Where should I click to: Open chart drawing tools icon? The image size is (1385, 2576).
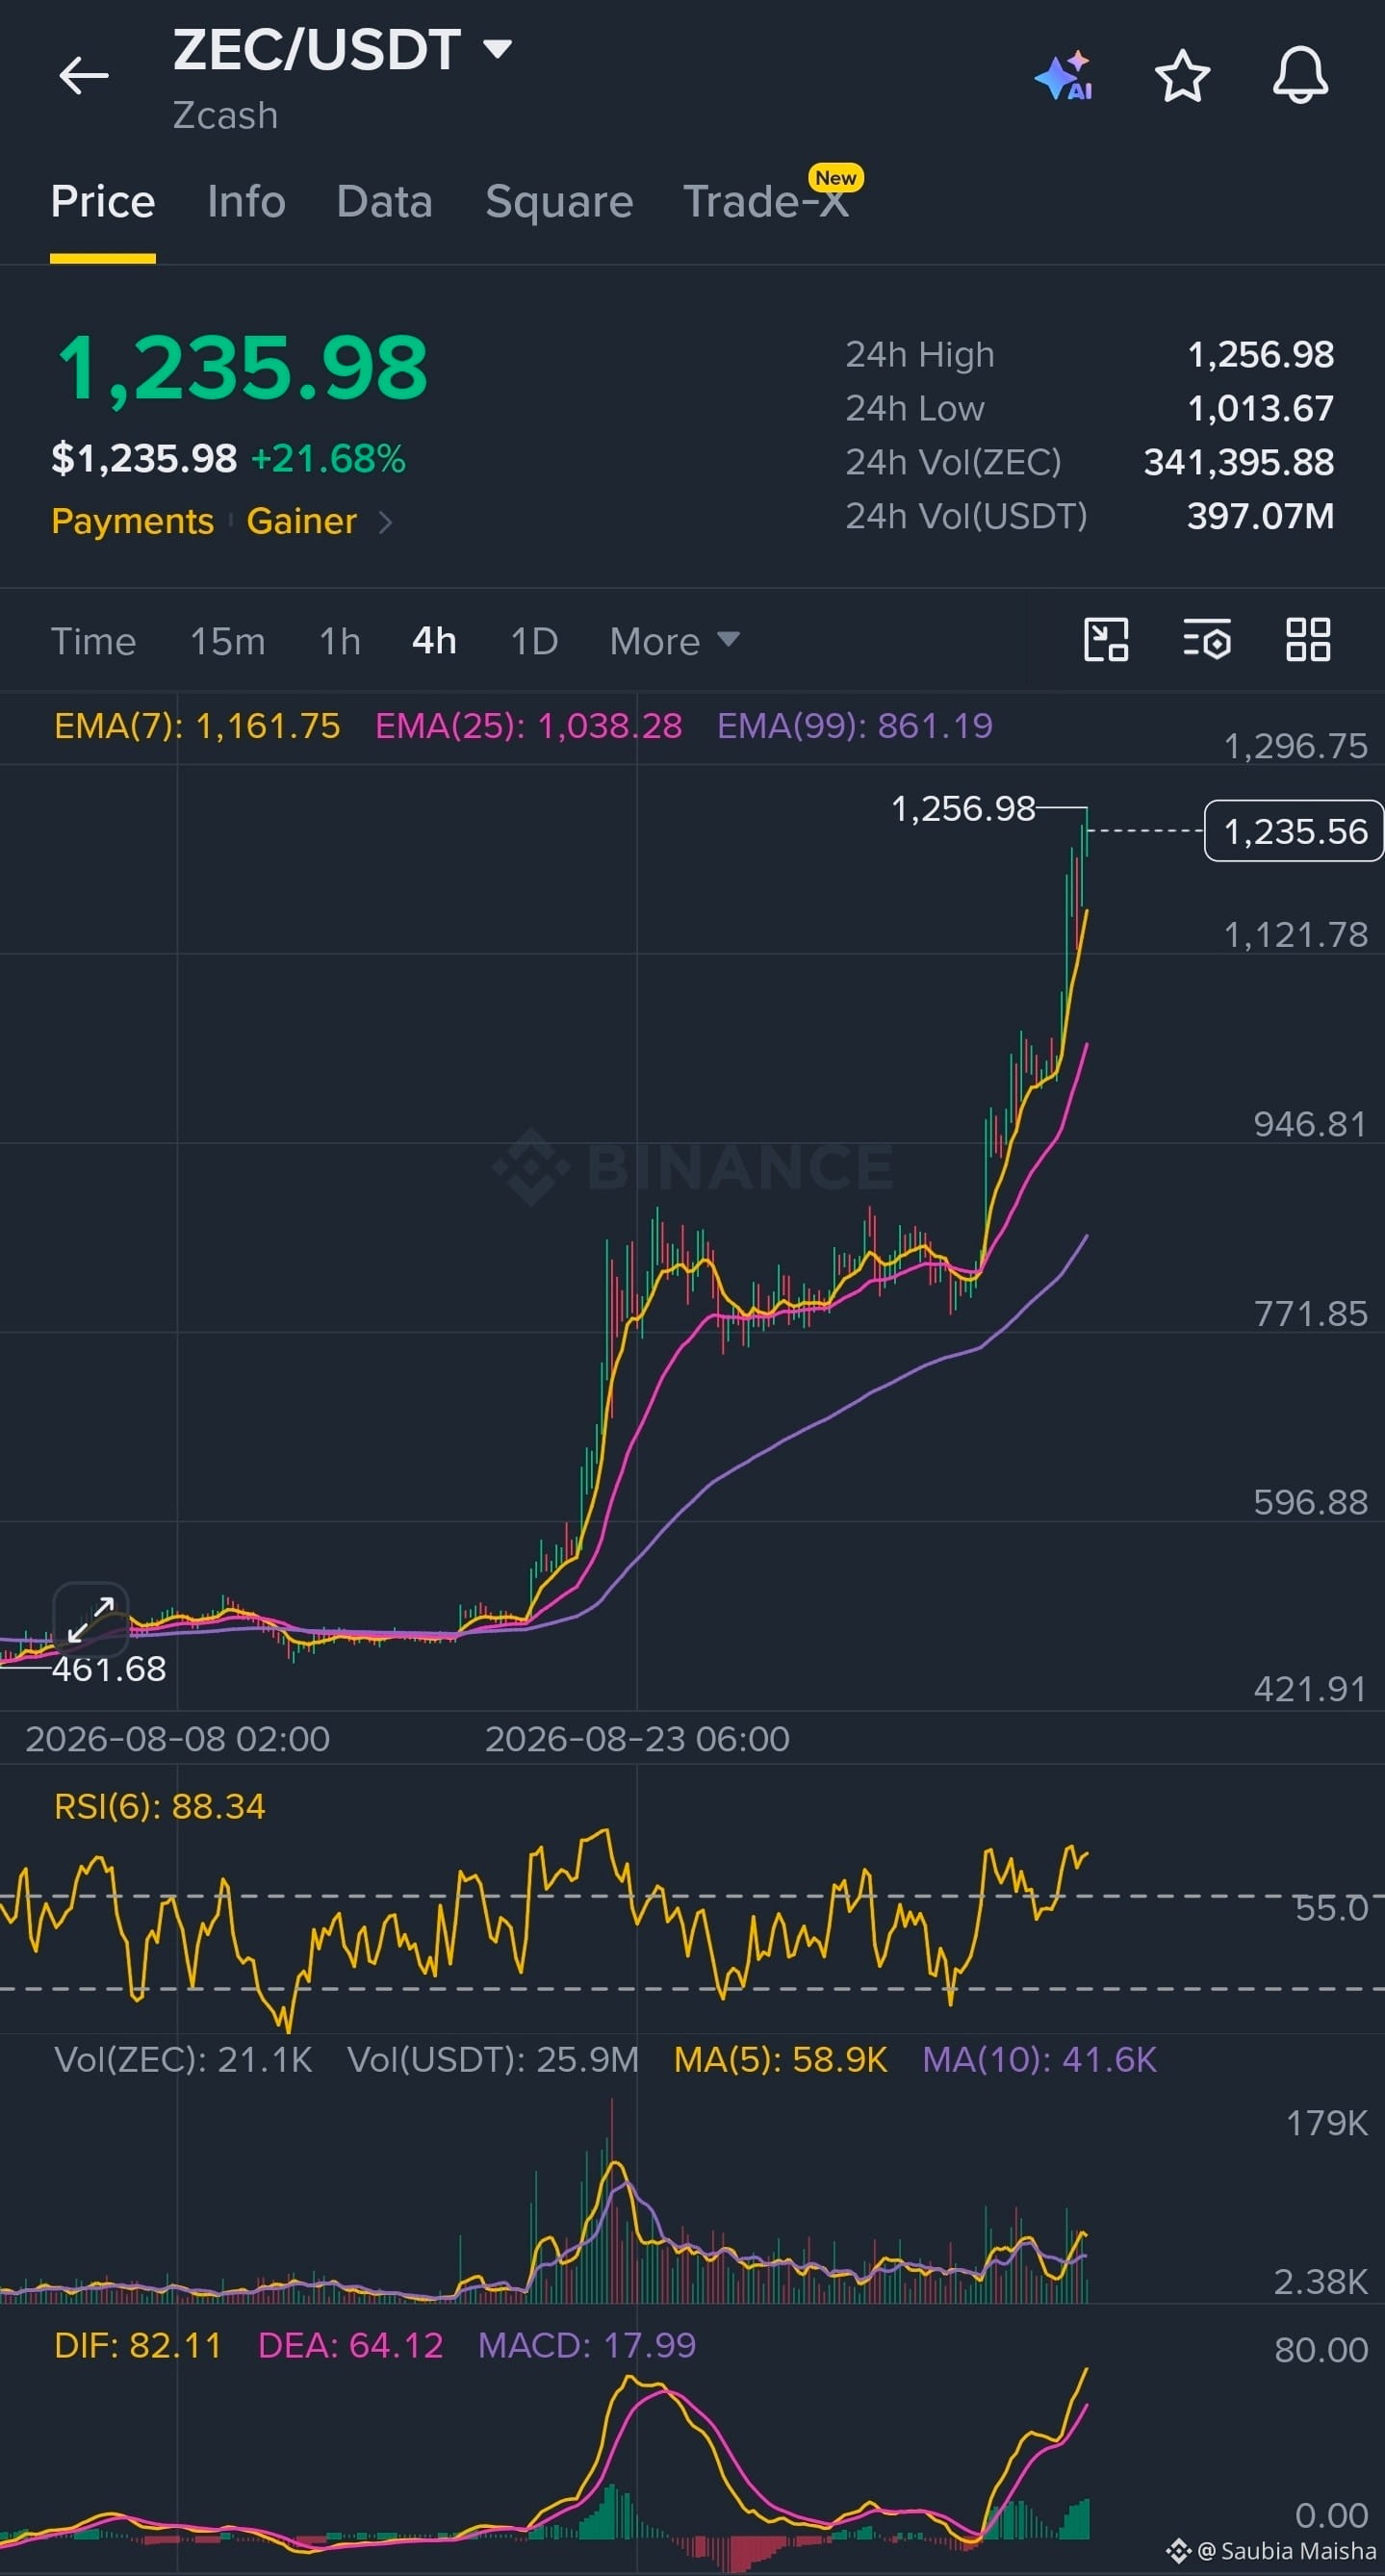coord(1106,640)
